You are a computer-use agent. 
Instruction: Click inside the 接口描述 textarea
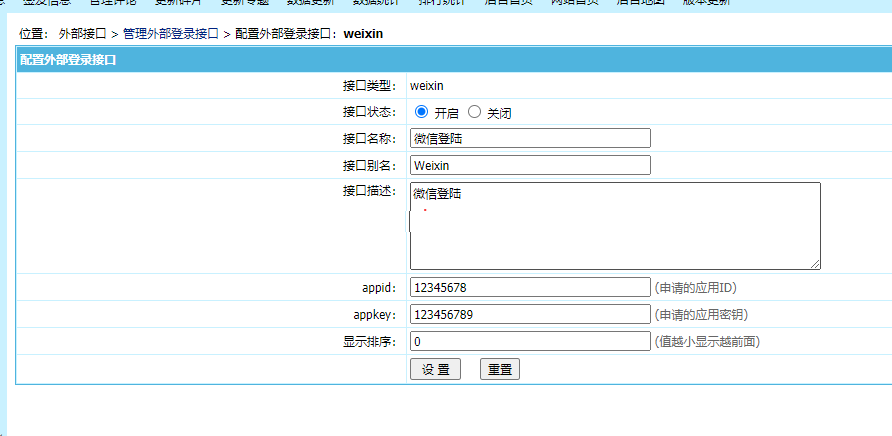tap(615, 226)
